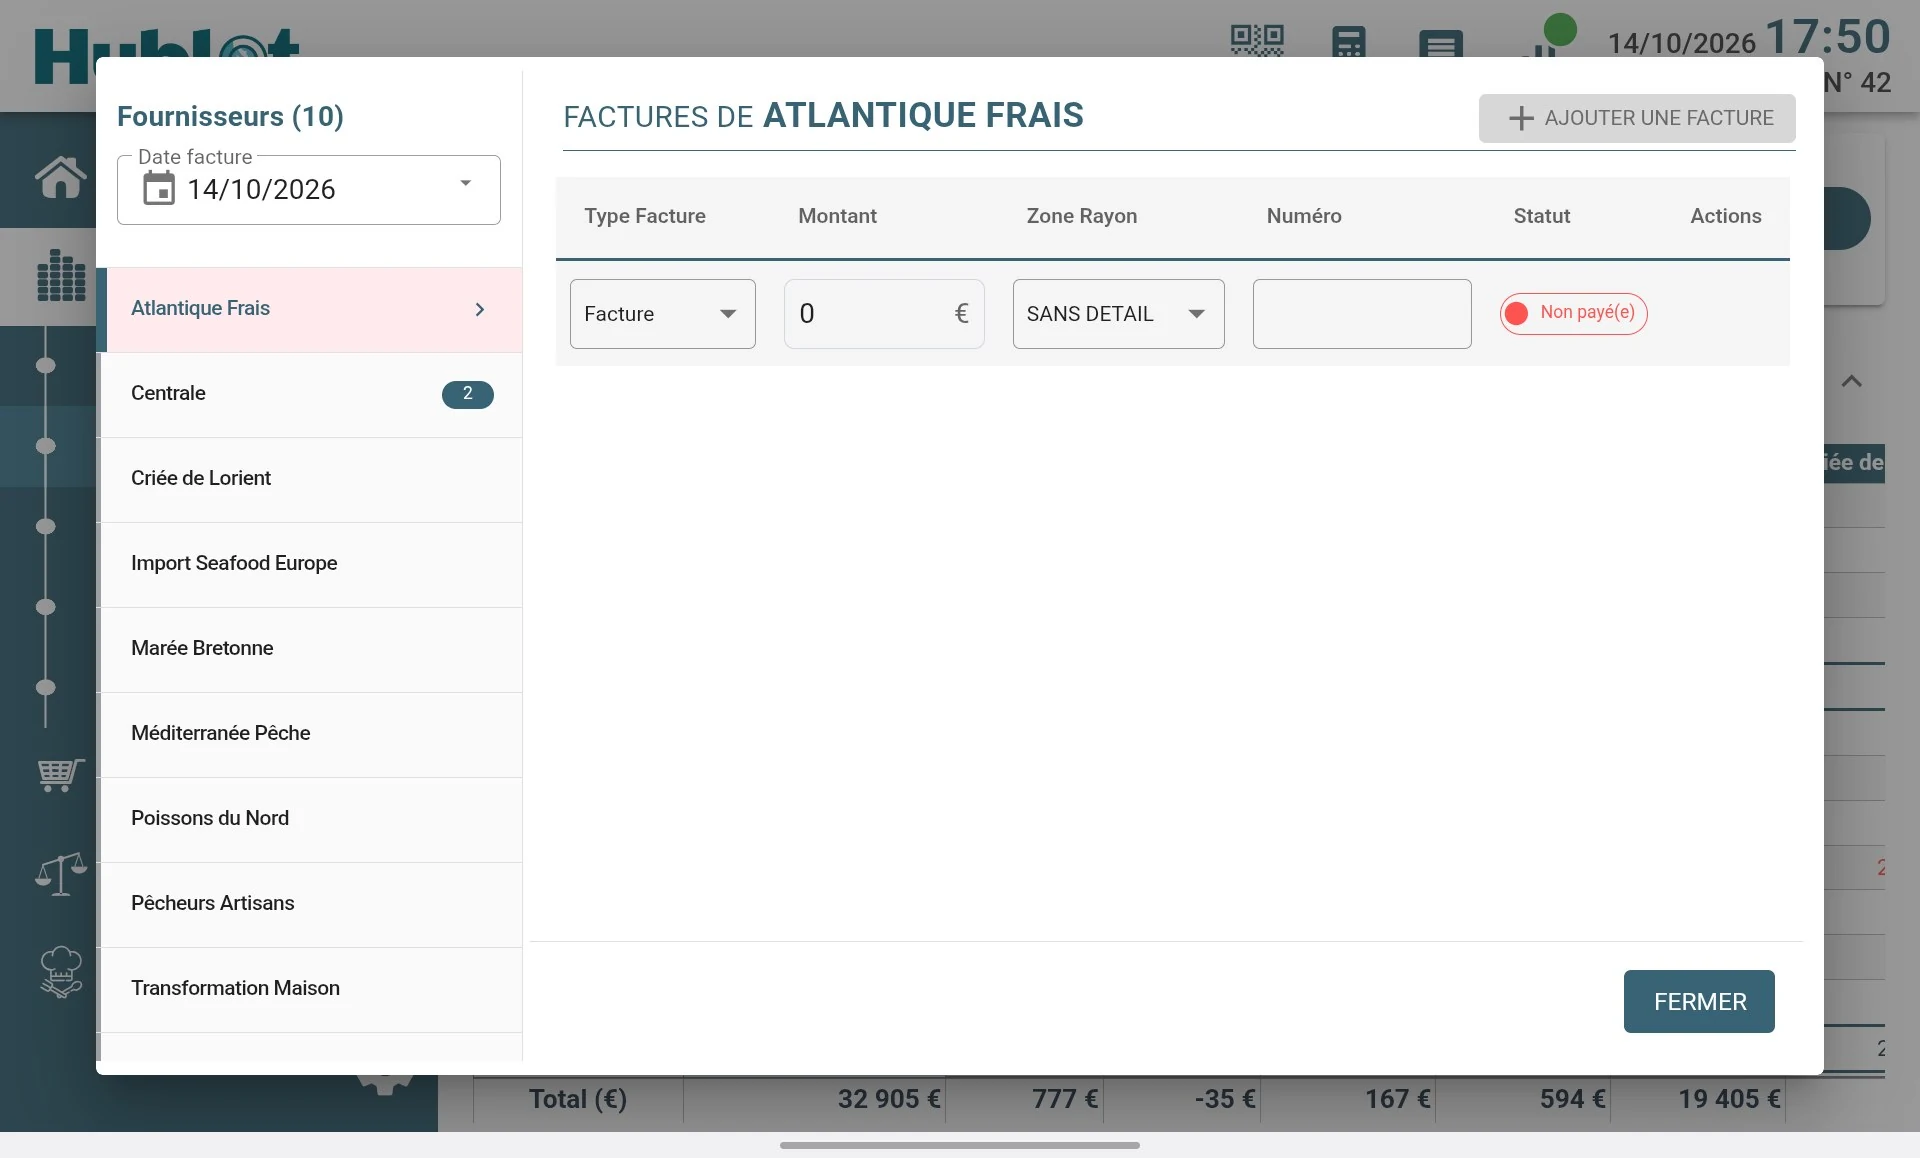Select supplier Transformation Maison

(x=311, y=989)
